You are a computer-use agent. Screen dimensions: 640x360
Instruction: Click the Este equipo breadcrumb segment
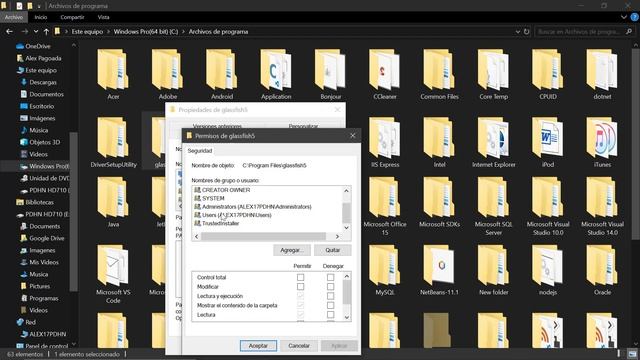(87, 31)
